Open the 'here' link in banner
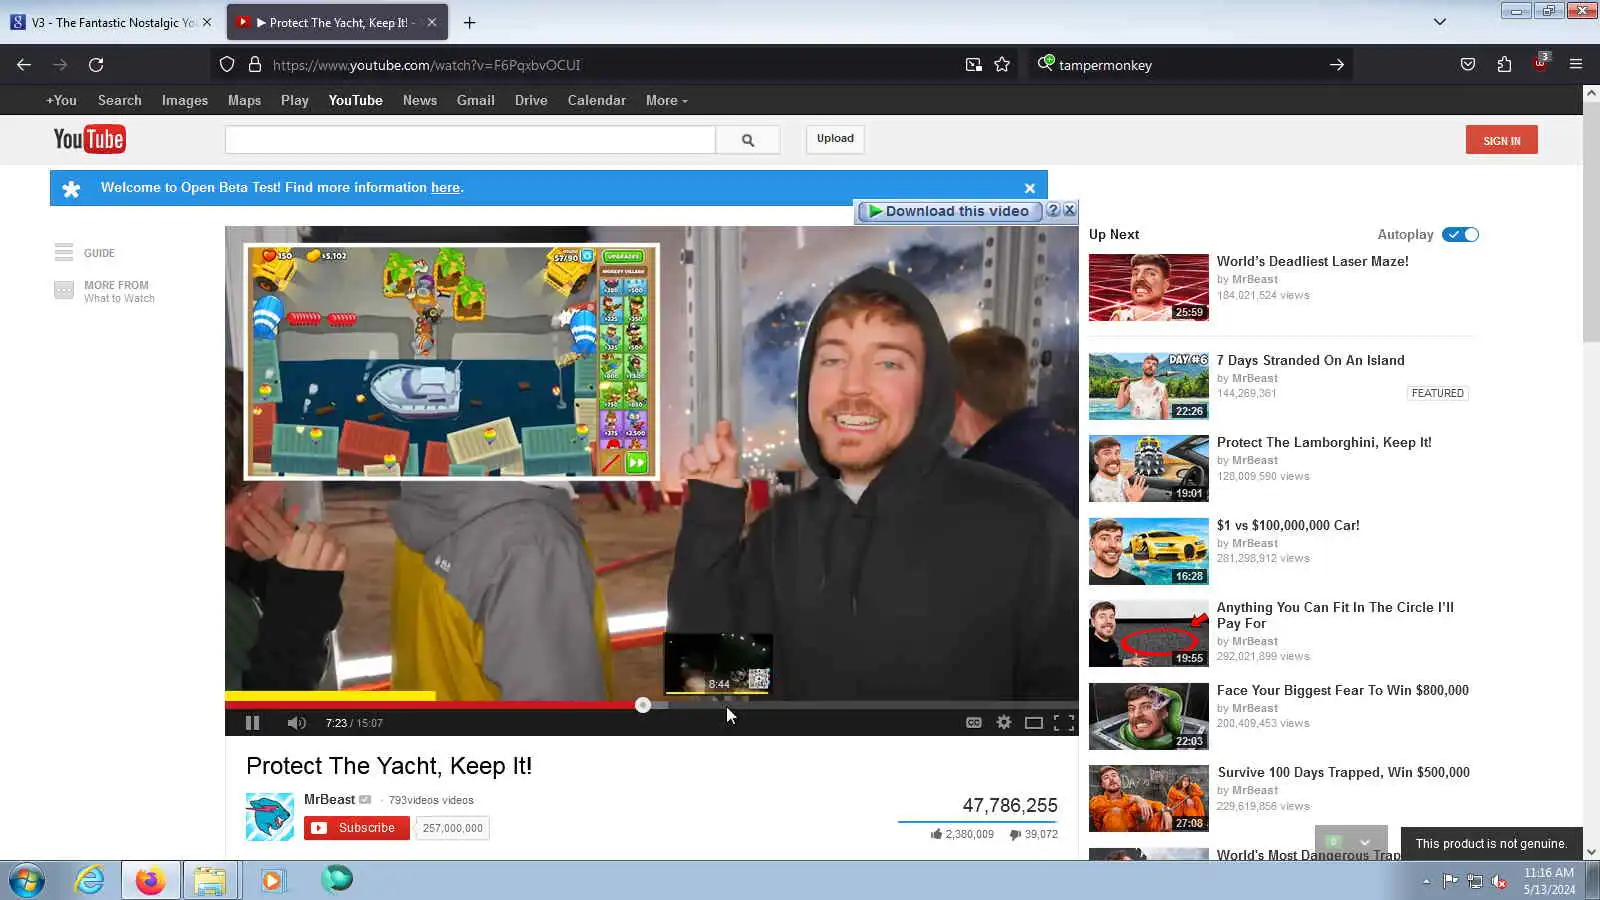1600x900 pixels. tap(445, 187)
